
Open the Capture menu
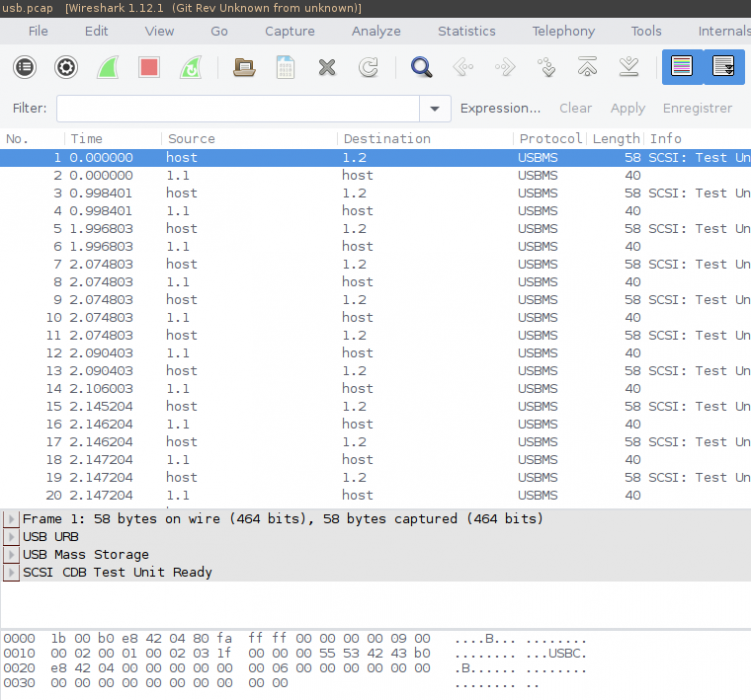pos(290,31)
